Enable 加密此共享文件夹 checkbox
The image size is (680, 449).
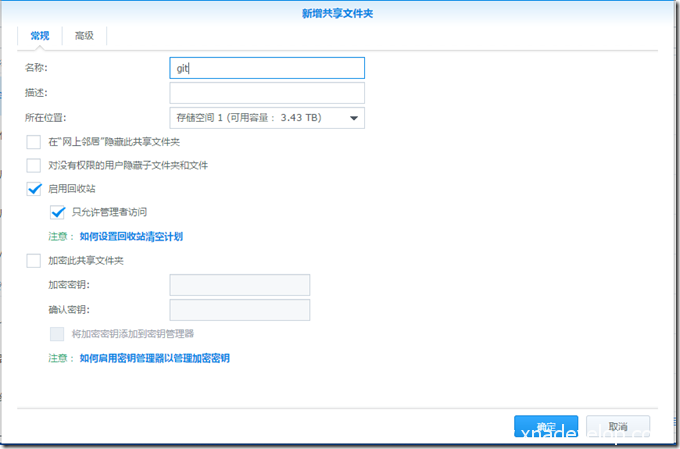(34, 260)
